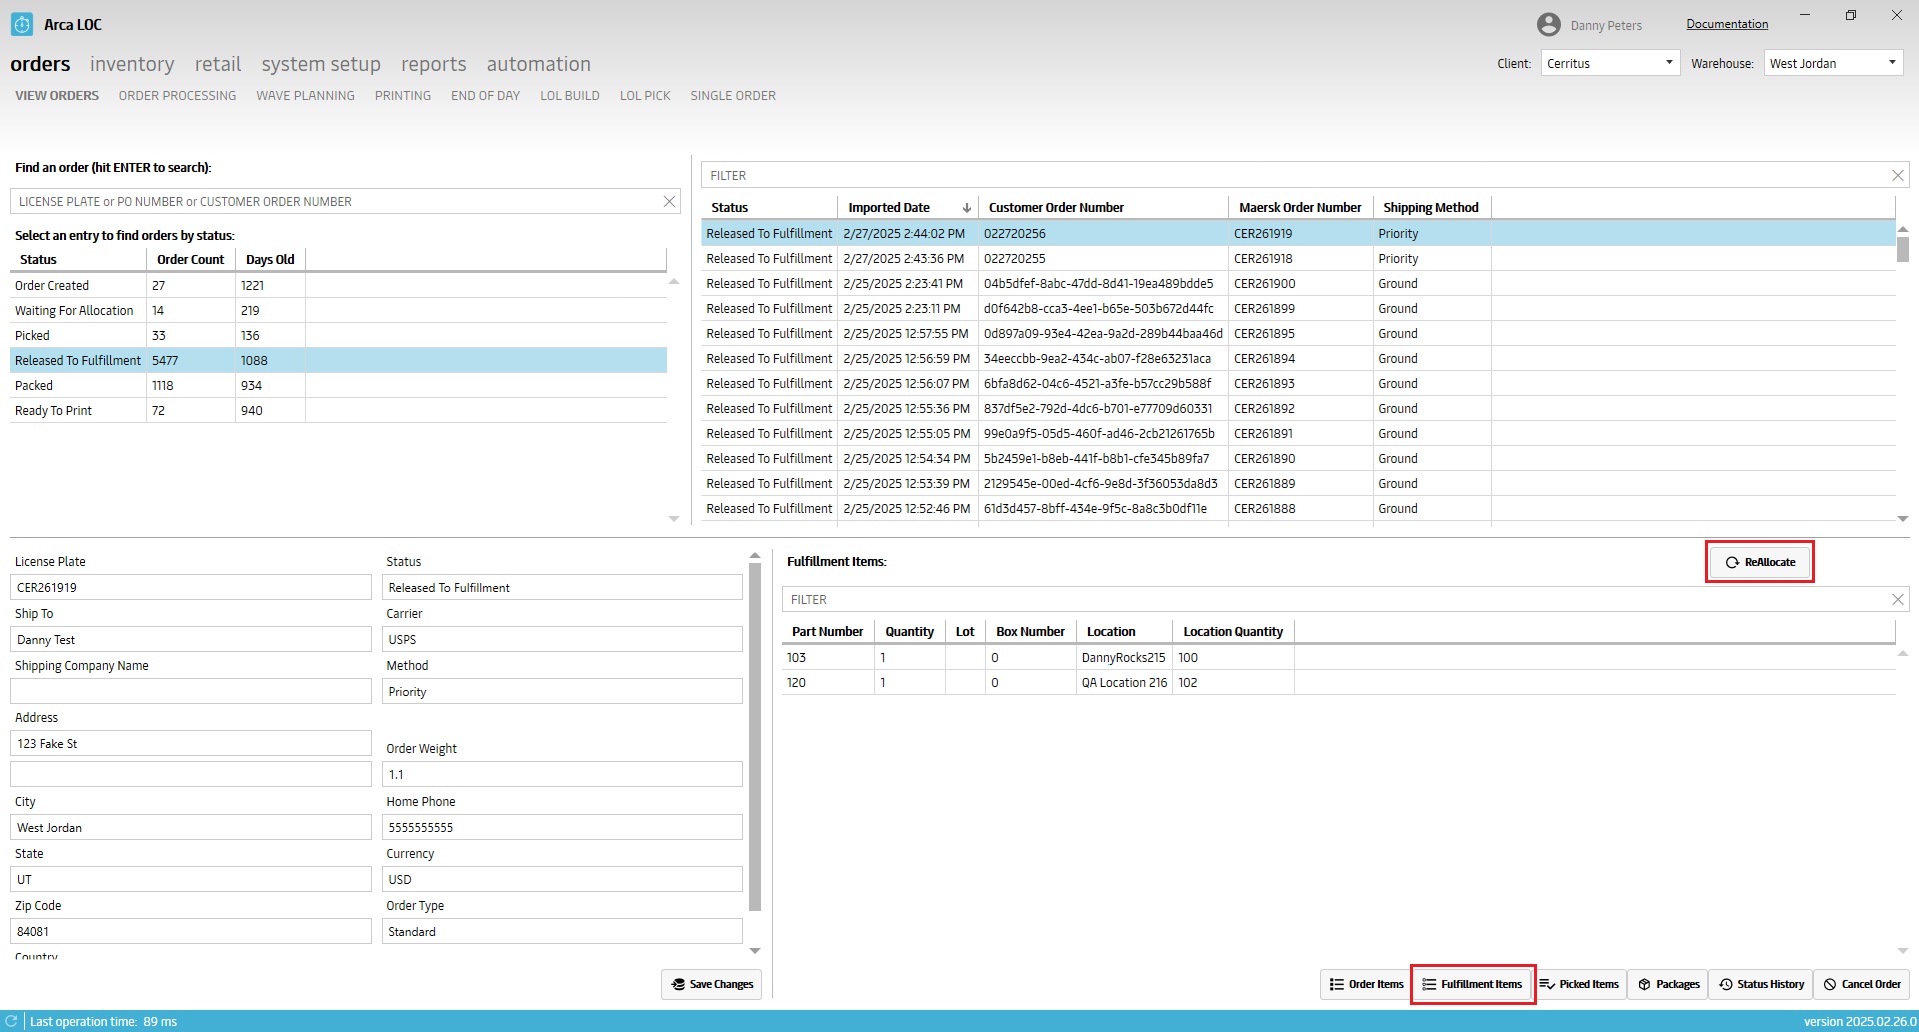Screen dimensions: 1919x1032
Task: Go to the ORDER PROCESSING tab
Action: 177,96
